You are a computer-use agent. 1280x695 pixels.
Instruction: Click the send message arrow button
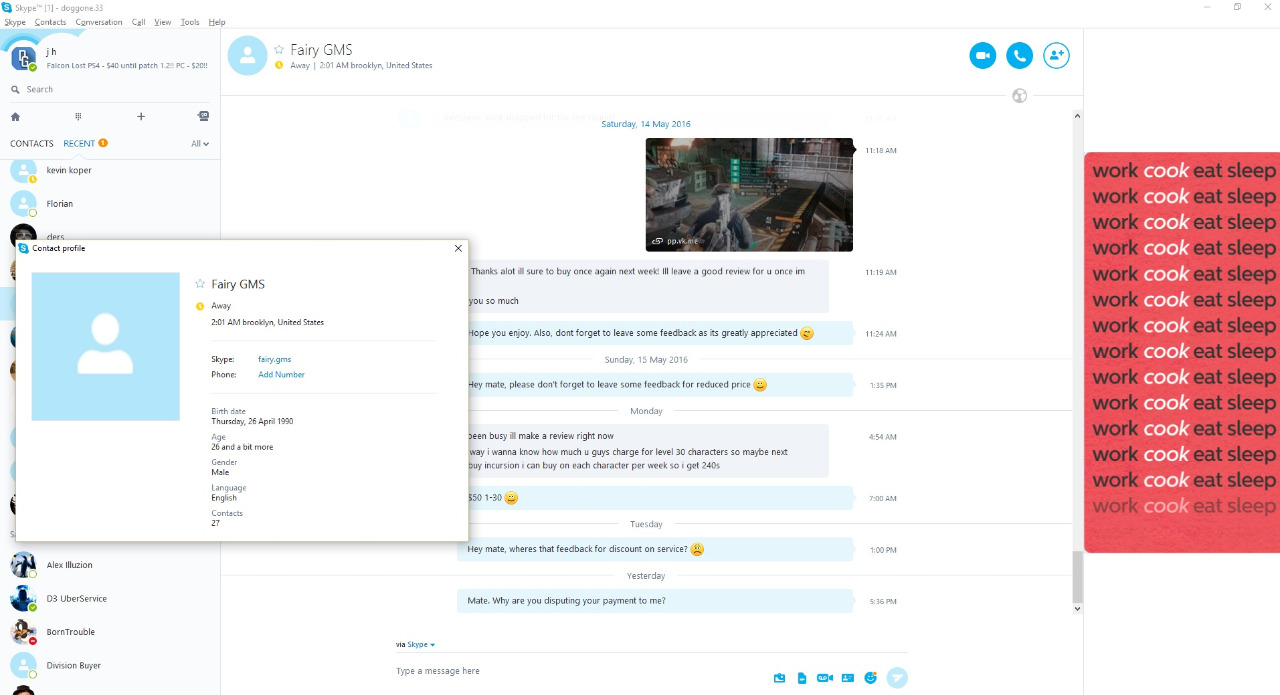click(x=897, y=677)
